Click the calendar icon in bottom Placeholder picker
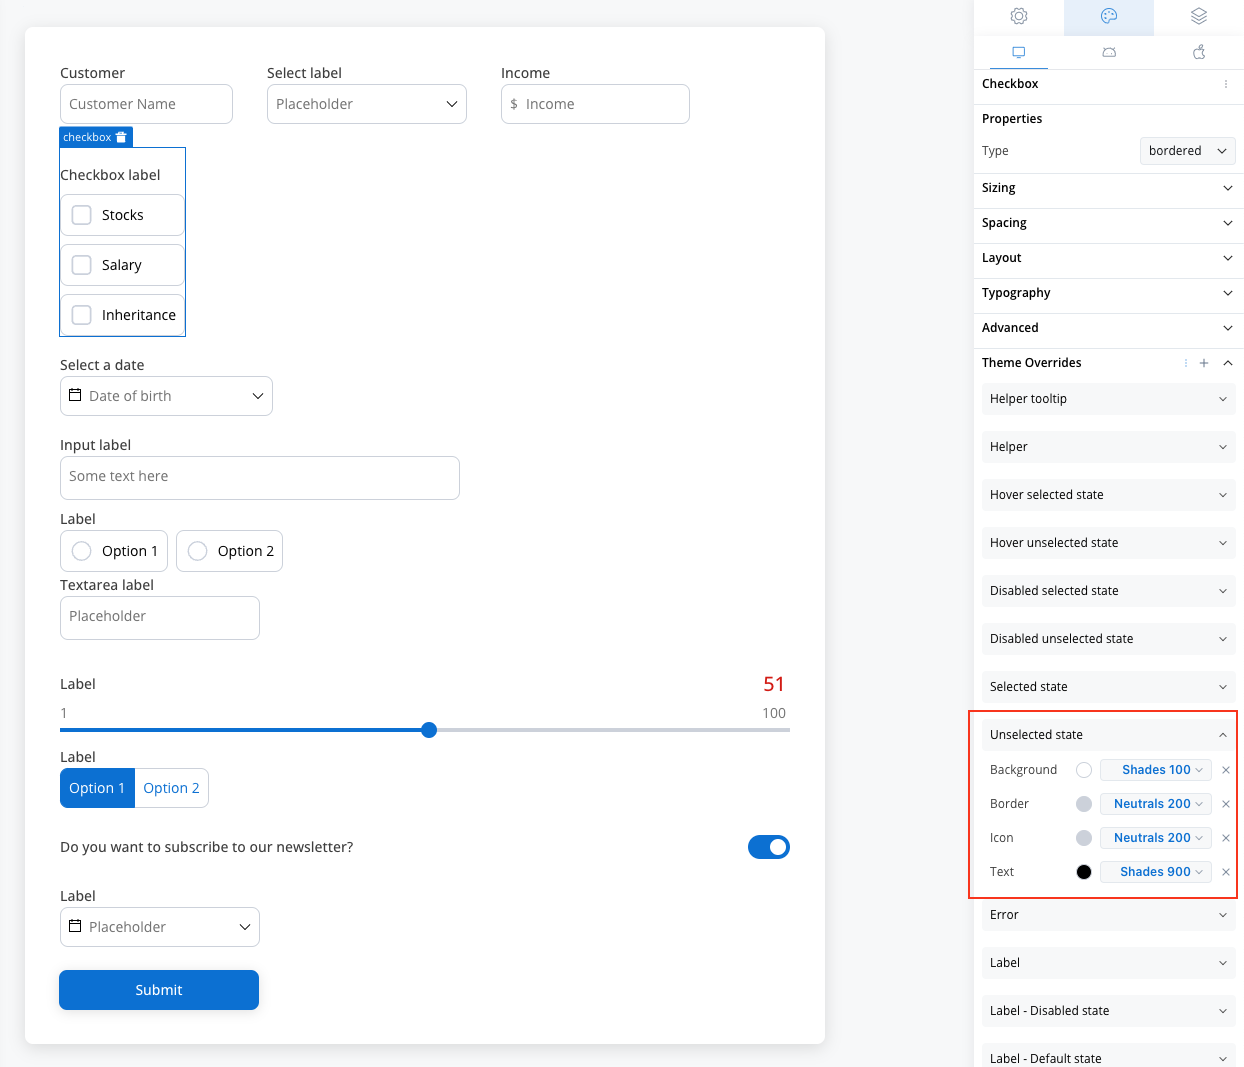 (75, 926)
